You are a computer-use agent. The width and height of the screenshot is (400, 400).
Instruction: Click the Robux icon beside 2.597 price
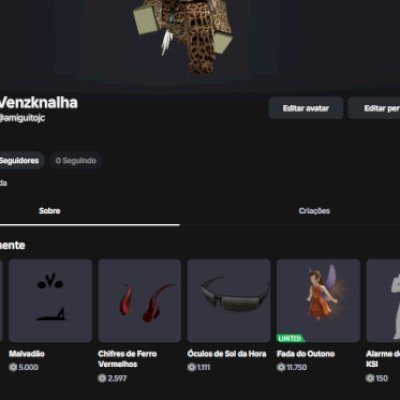[102, 378]
